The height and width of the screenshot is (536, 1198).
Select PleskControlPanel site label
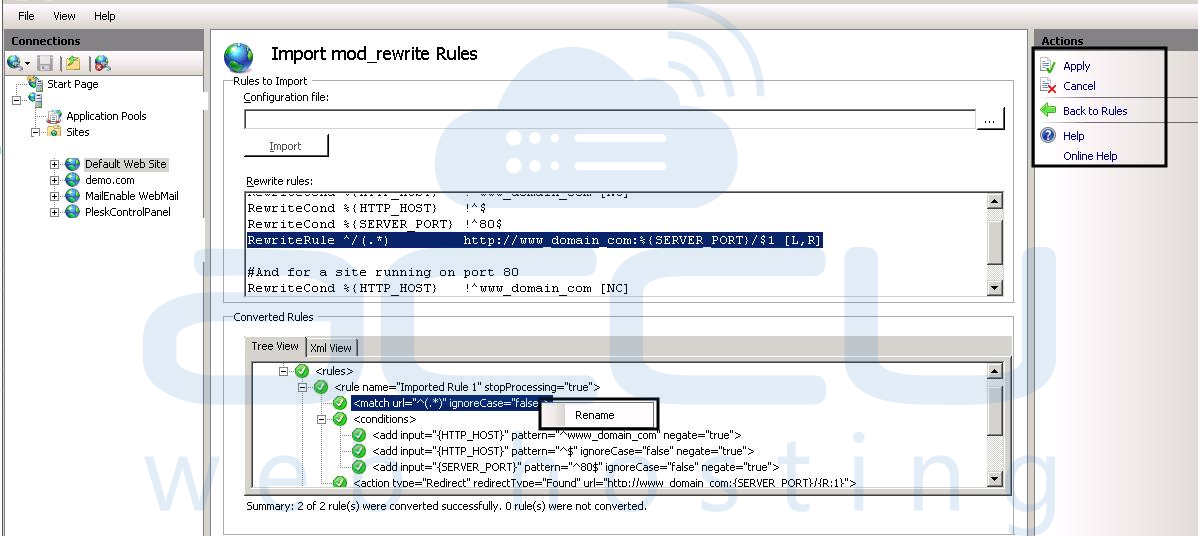[x=128, y=212]
